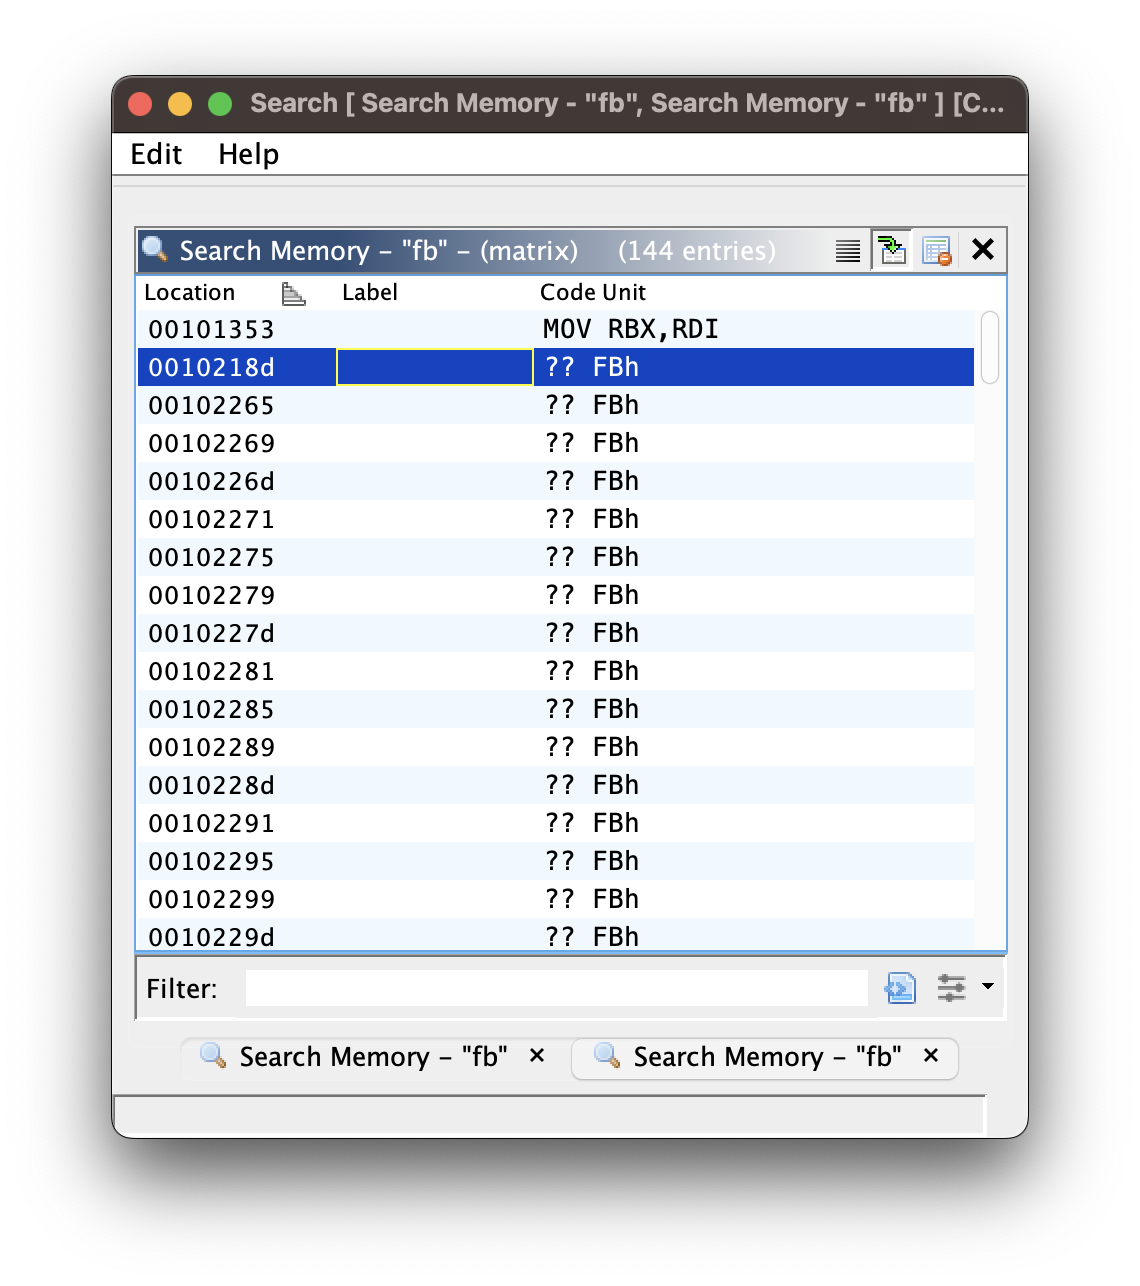This screenshot has width=1140, height=1286.
Task: Close the Search Memory results panel
Action: point(982,250)
